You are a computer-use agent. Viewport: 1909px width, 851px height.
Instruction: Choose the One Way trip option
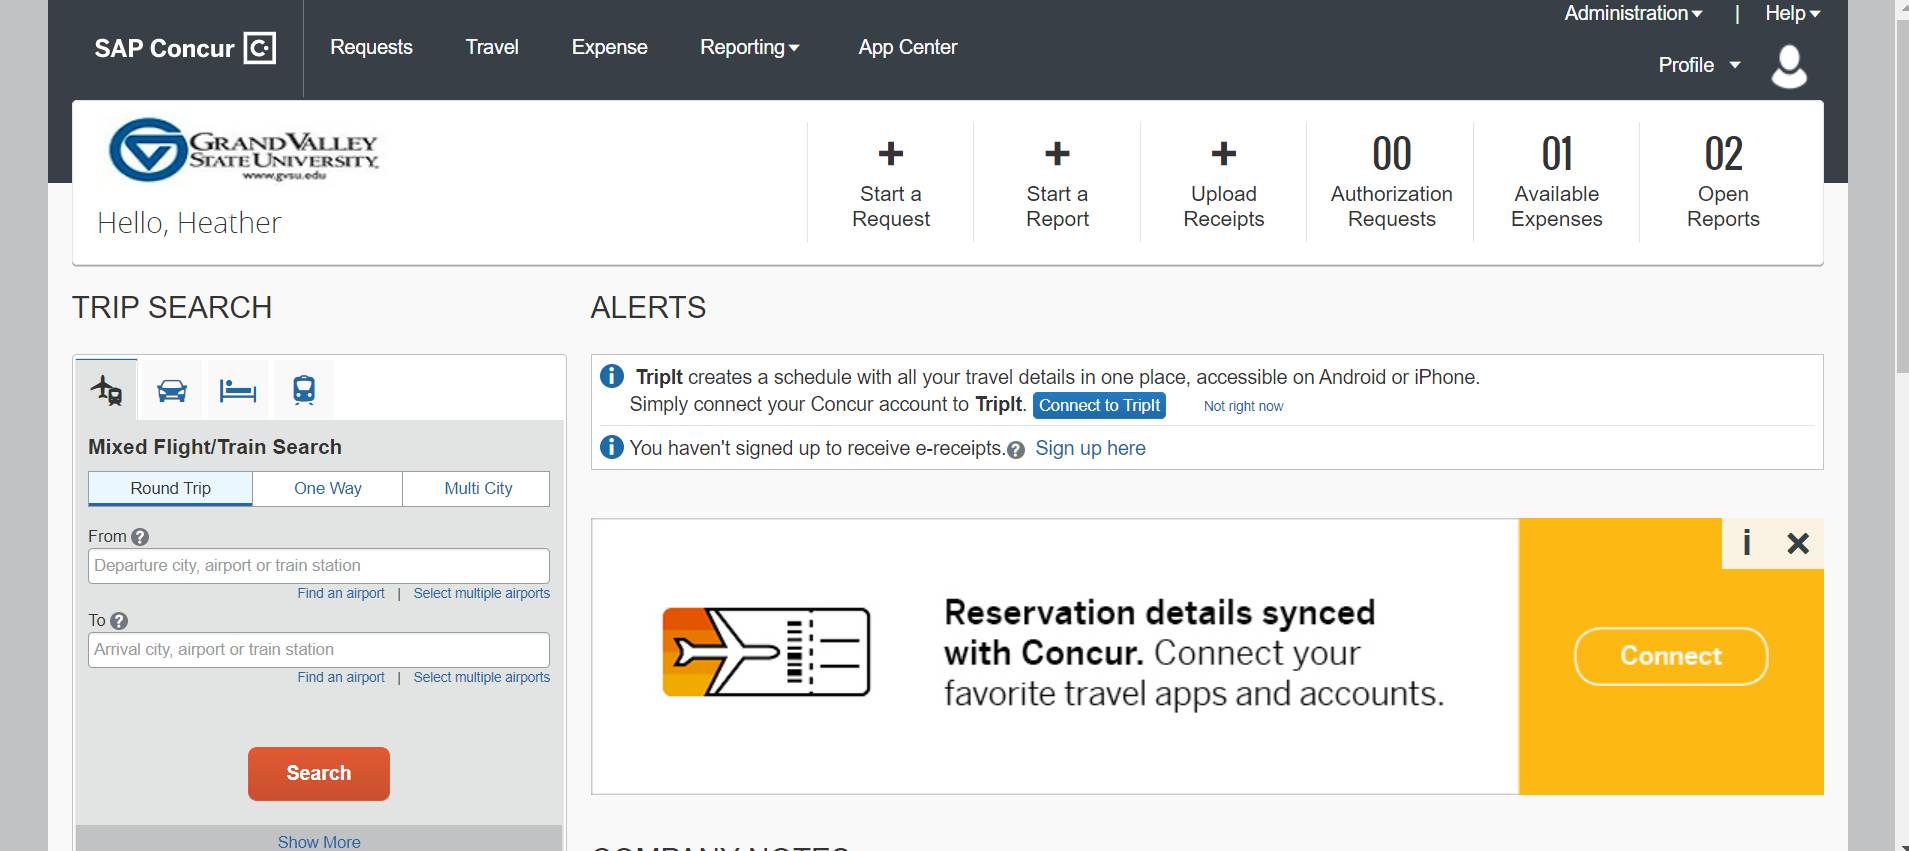click(327, 489)
